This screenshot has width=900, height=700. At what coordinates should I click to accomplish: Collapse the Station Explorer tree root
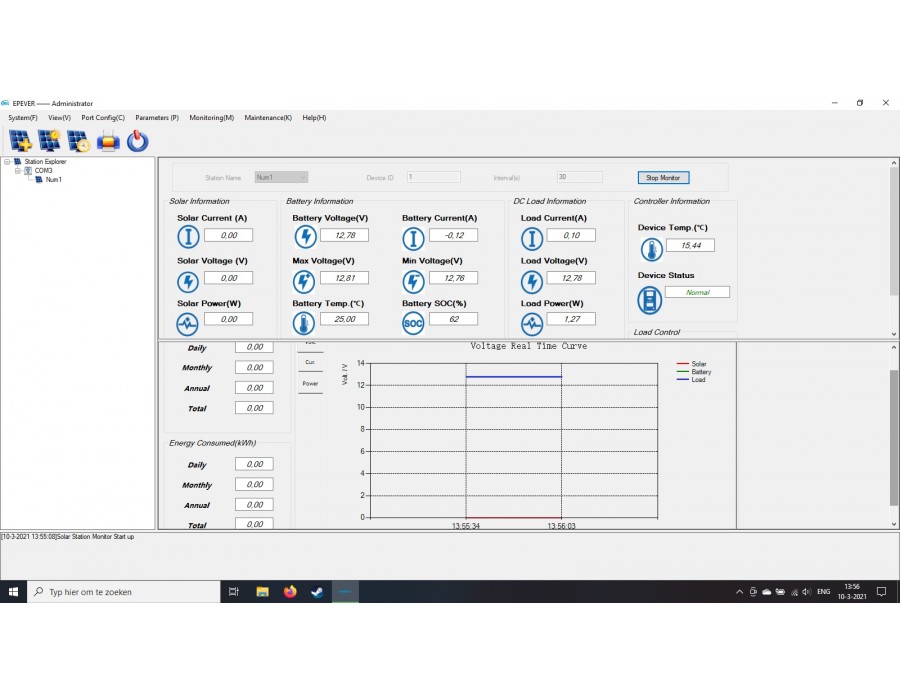[x=7, y=161]
